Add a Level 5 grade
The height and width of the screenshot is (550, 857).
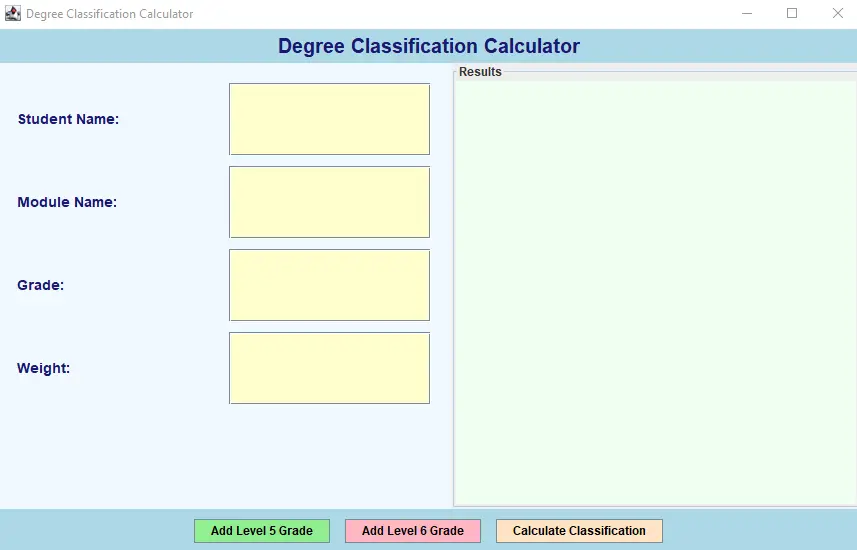[x=262, y=531]
